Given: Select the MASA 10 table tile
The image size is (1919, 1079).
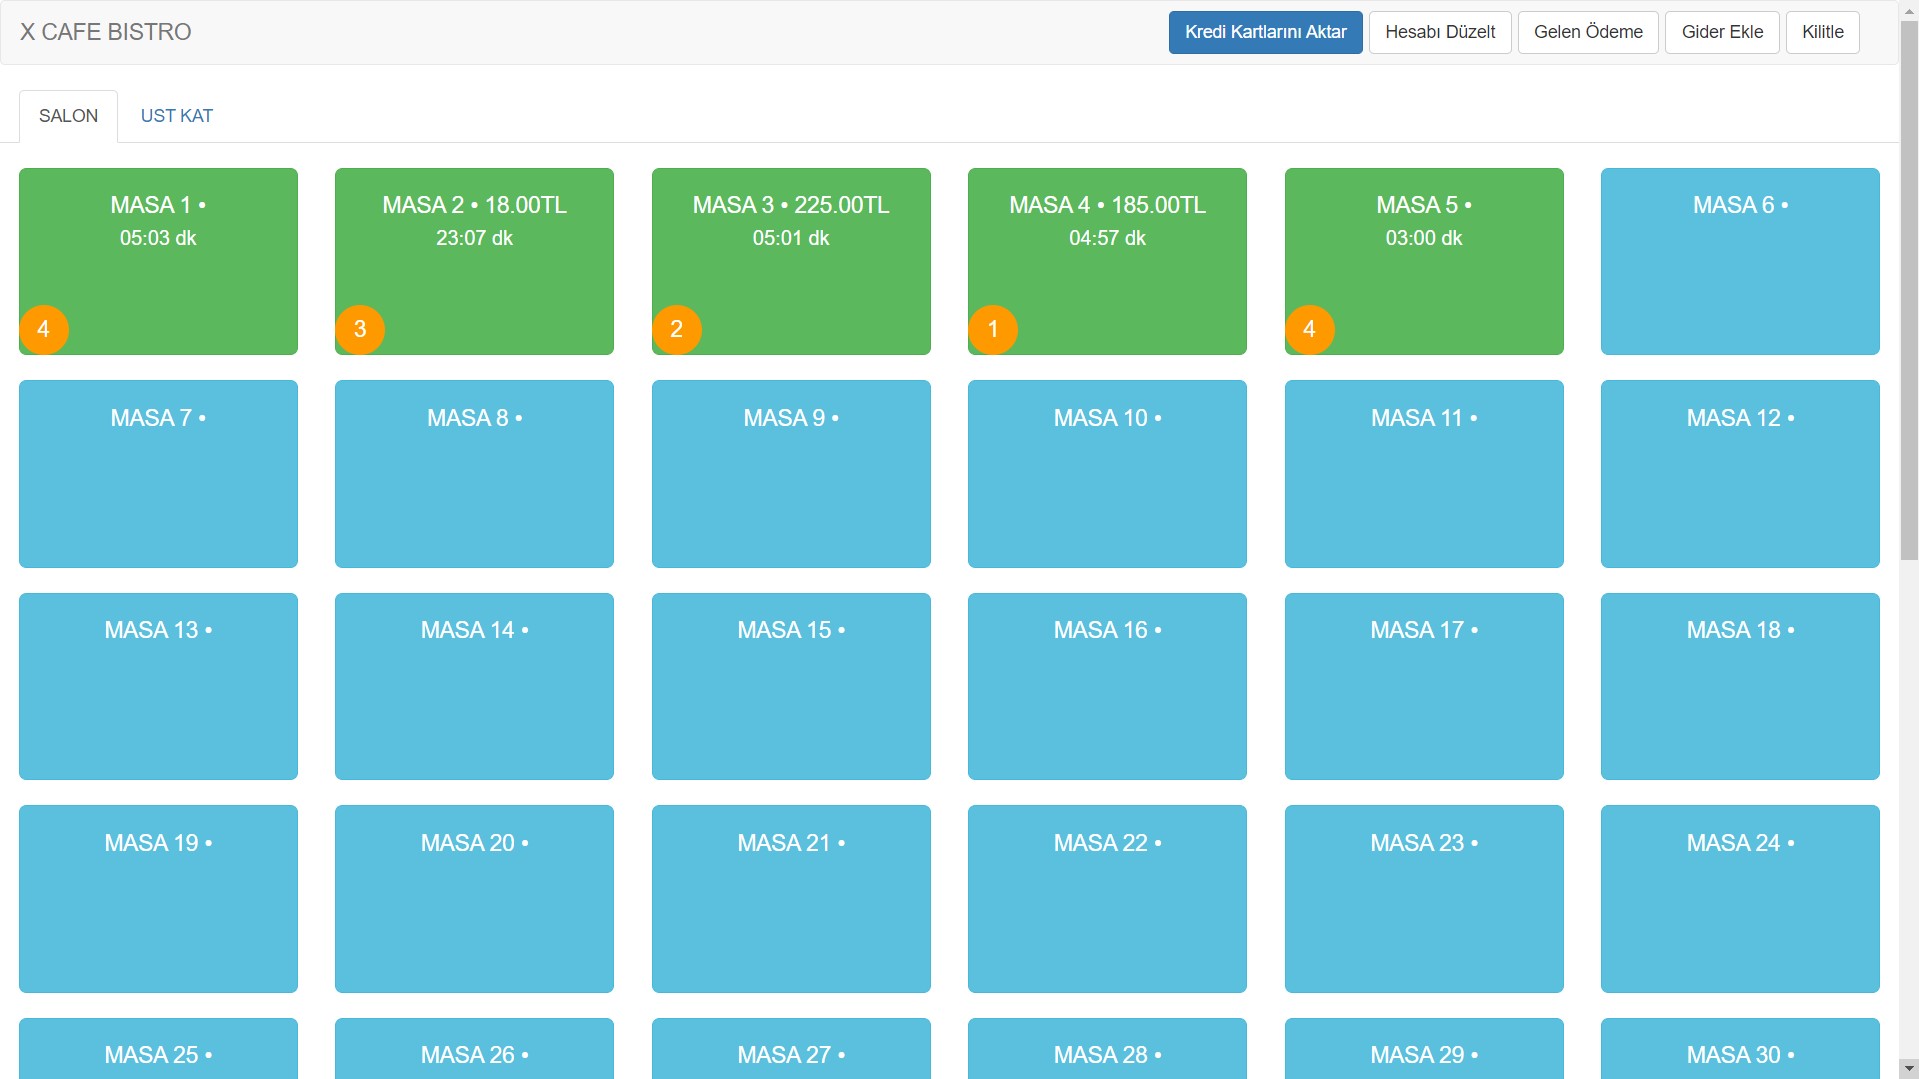Looking at the screenshot, I should [x=1107, y=473].
